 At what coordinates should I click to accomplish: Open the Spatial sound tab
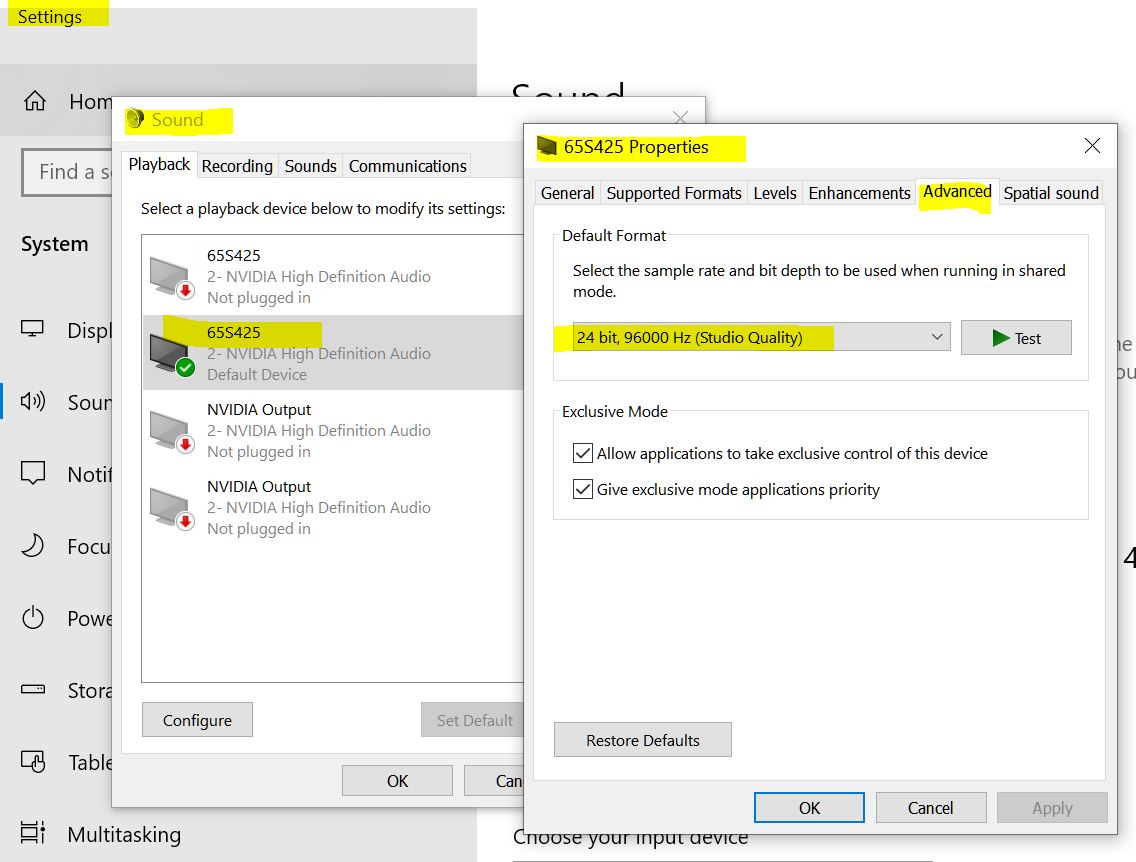click(1051, 193)
